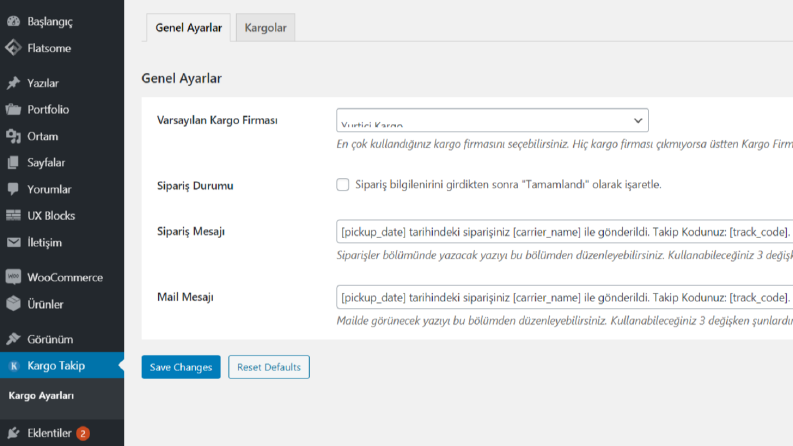Image resolution: width=793 pixels, height=446 pixels.
Task: Click the Mail Mesajı label
Action: tap(185, 297)
